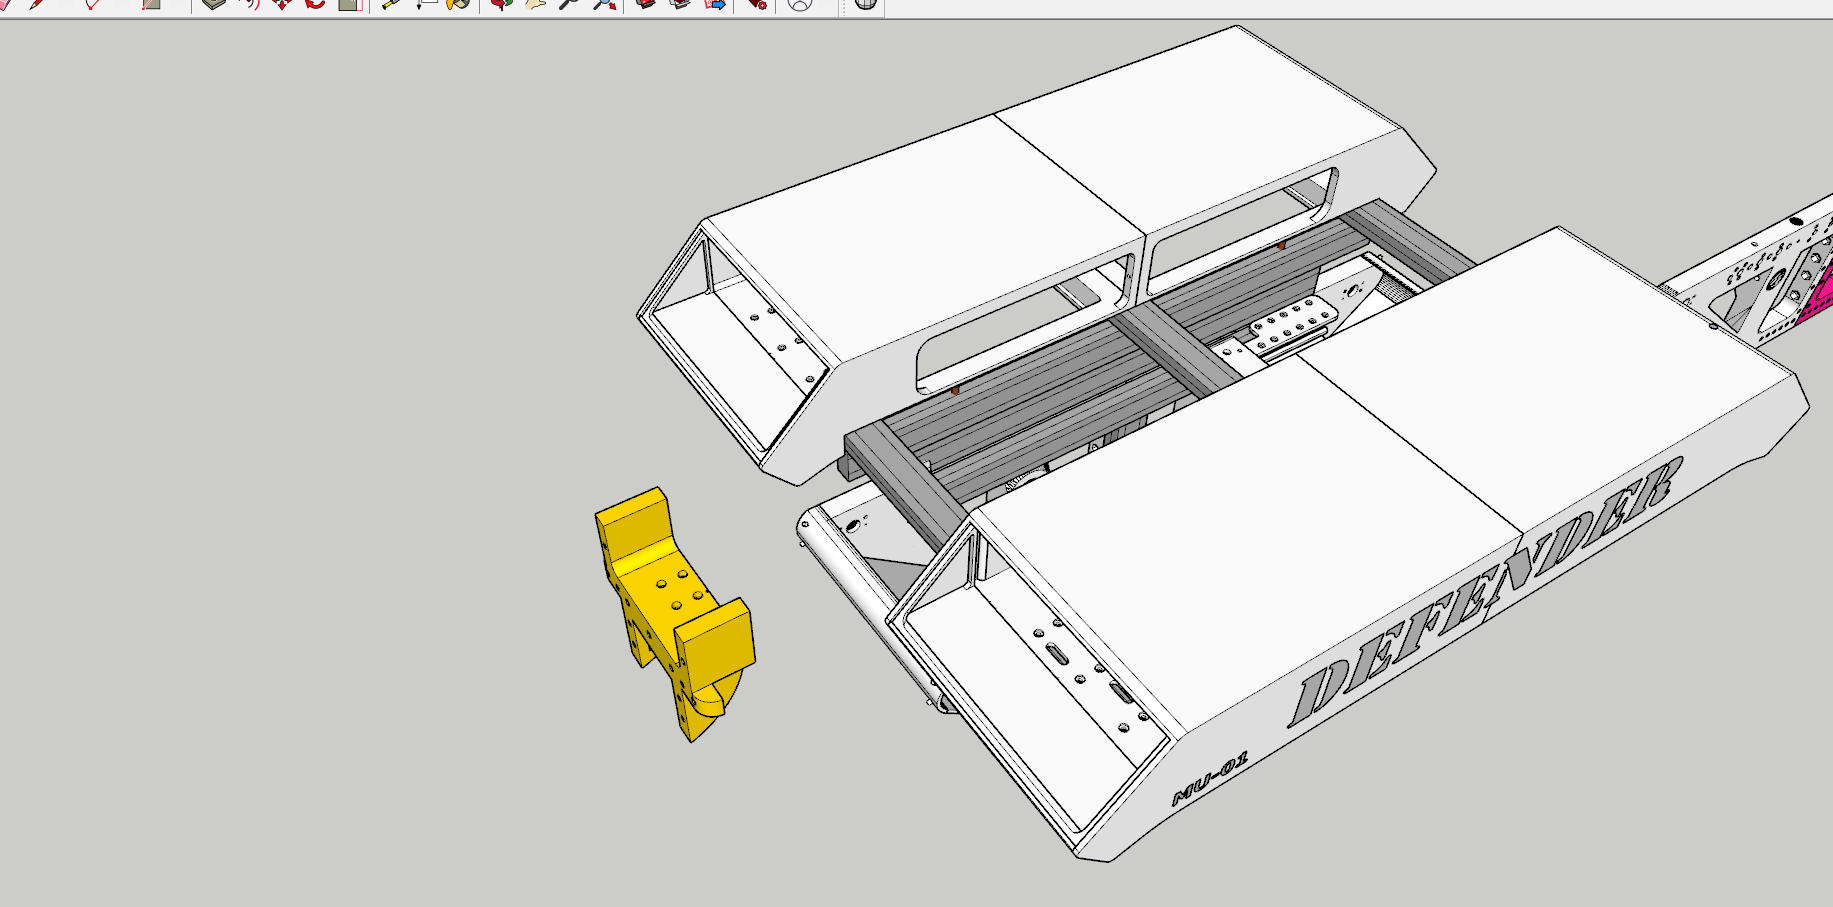The height and width of the screenshot is (907, 1833).
Task: Select the red Rotate tool
Action: [315, 3]
